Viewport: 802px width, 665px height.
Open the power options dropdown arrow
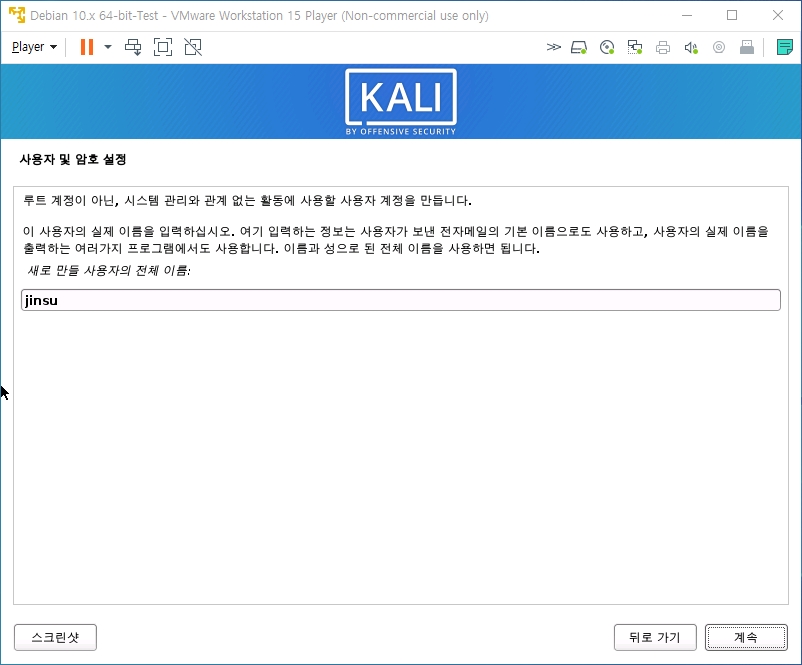(x=108, y=47)
